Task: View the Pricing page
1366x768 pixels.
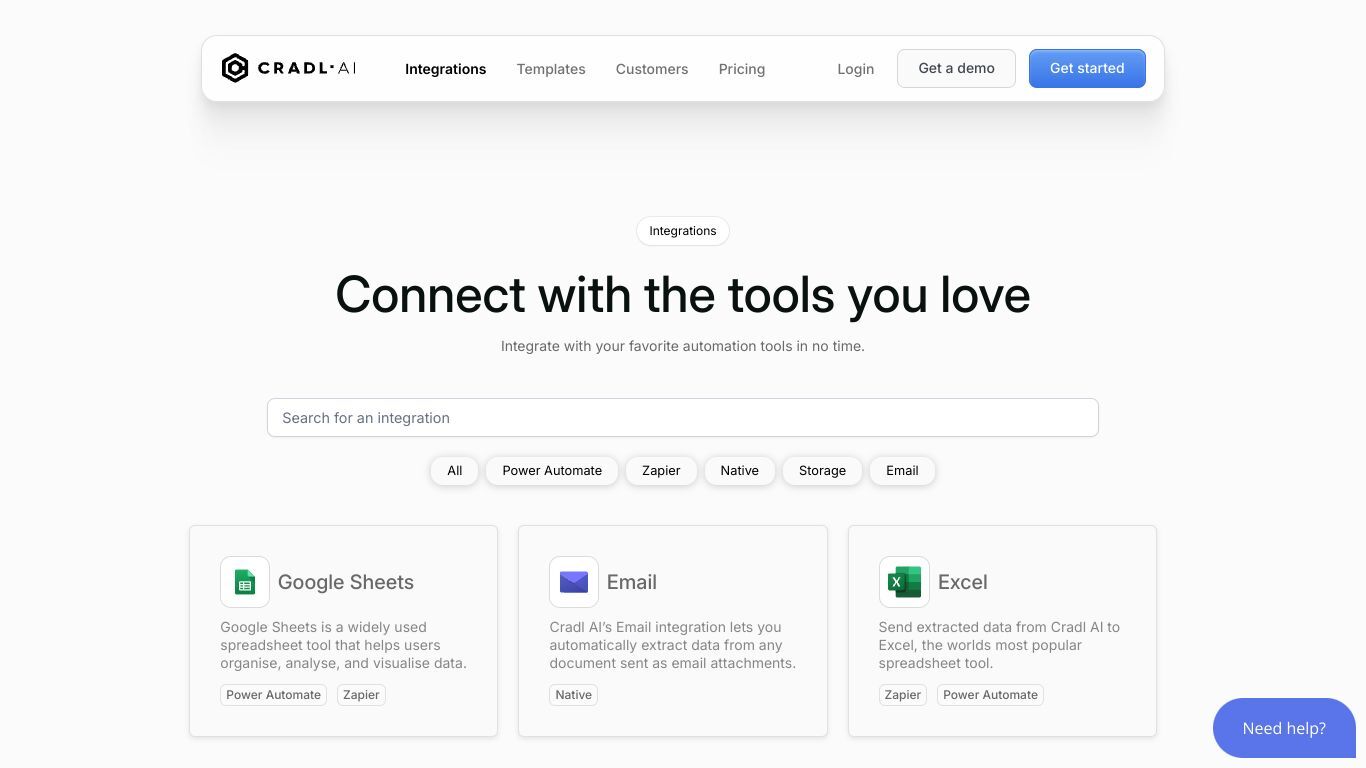Action: click(x=742, y=69)
